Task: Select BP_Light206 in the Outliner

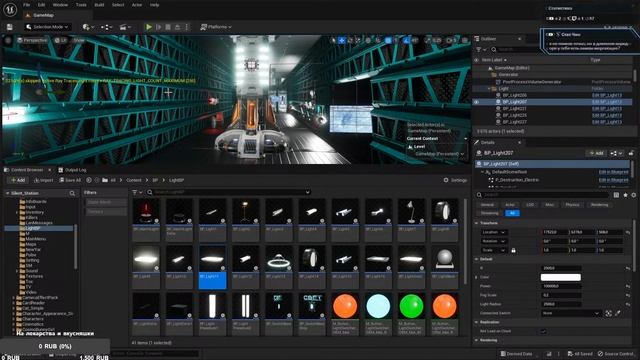Action: click(x=514, y=95)
